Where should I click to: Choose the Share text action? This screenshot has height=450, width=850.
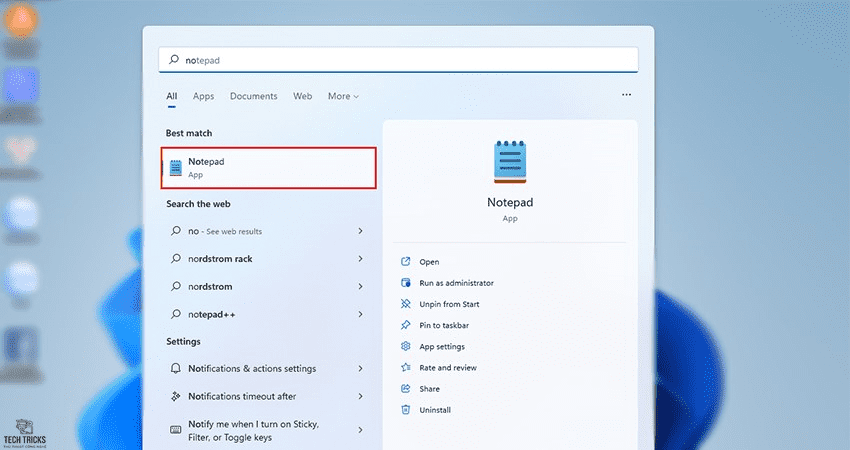(429, 389)
